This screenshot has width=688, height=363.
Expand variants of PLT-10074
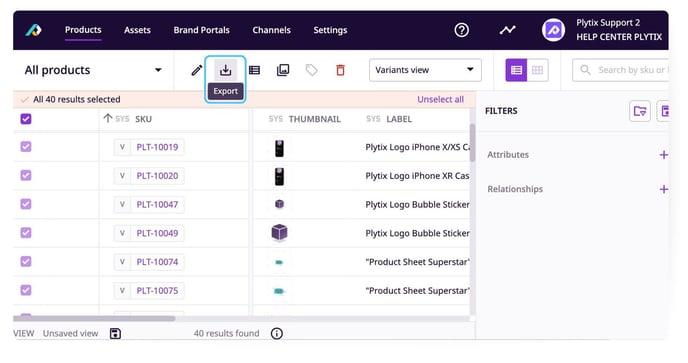pyautogui.click(x=122, y=262)
